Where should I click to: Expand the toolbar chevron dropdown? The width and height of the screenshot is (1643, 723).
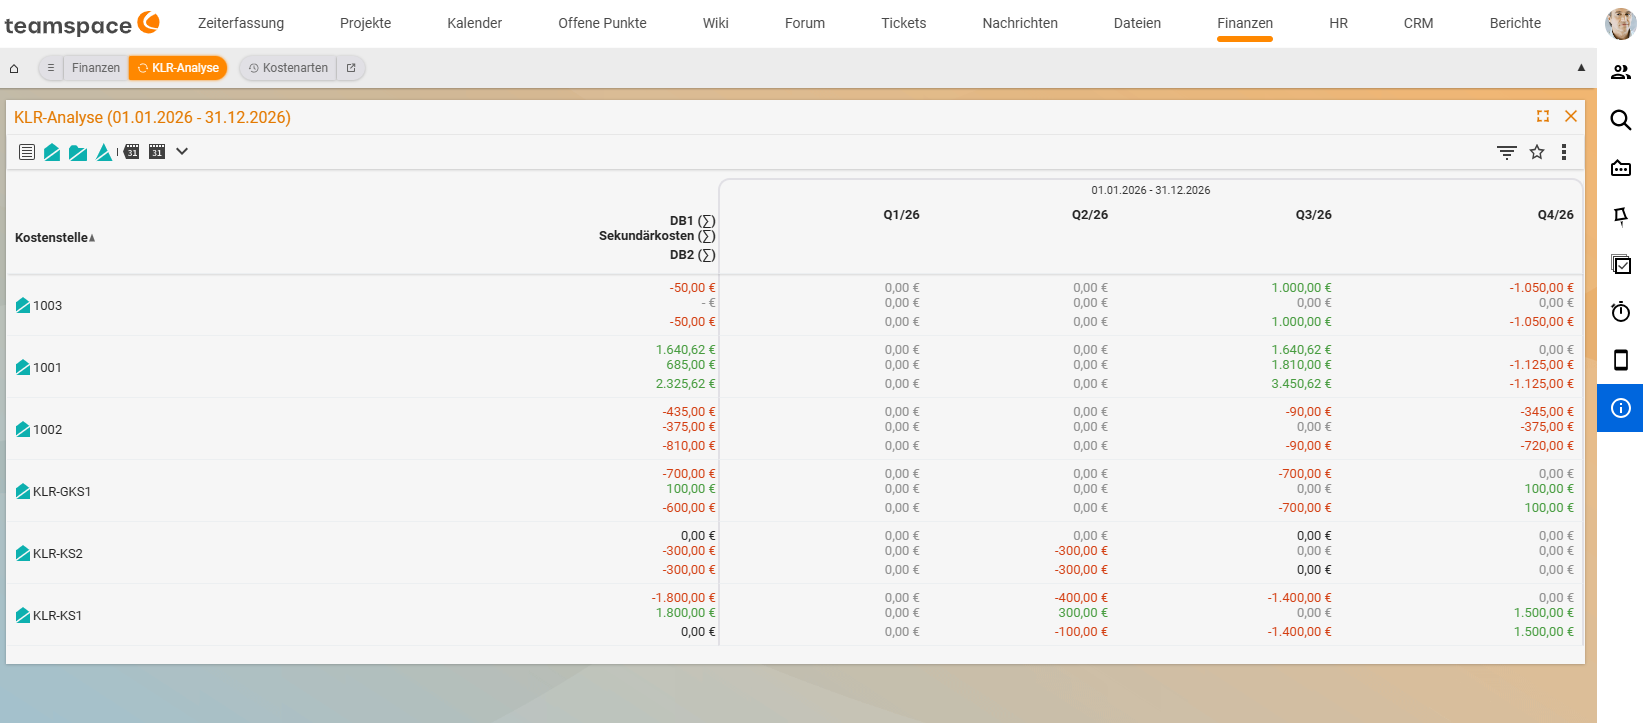pyautogui.click(x=182, y=152)
